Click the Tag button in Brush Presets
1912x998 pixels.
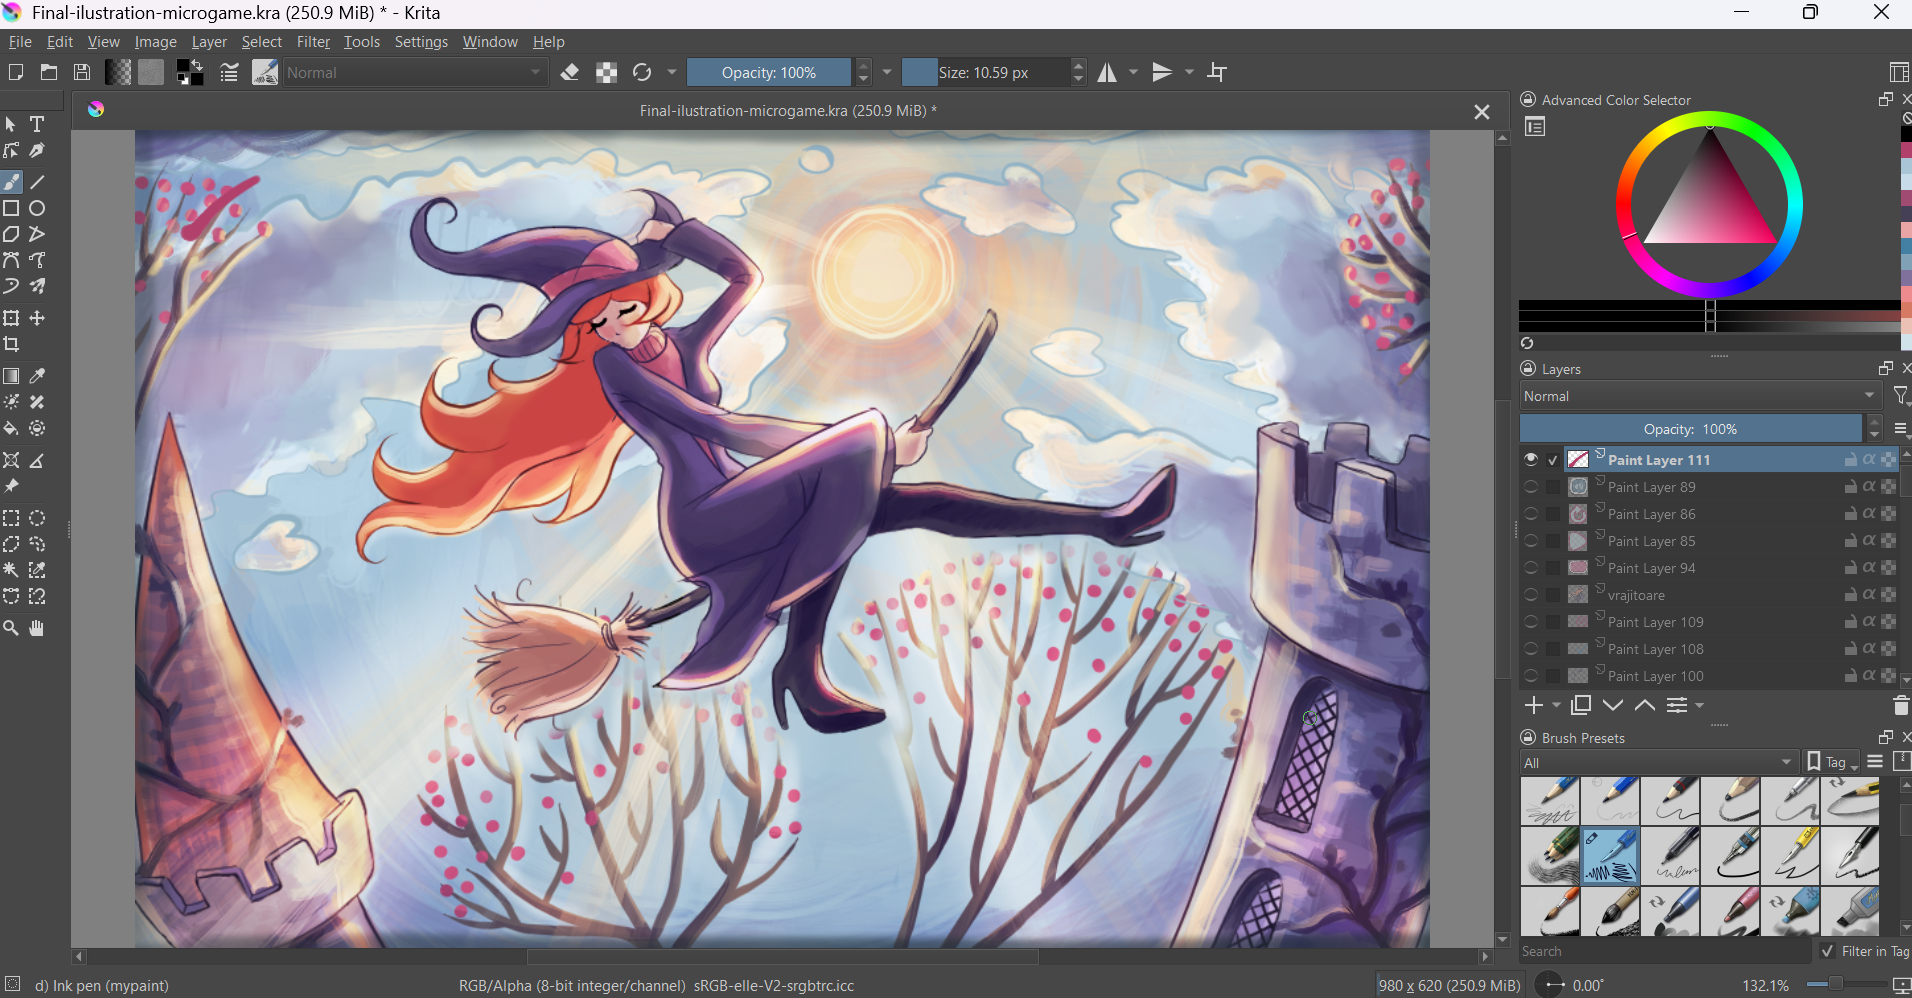1832,762
